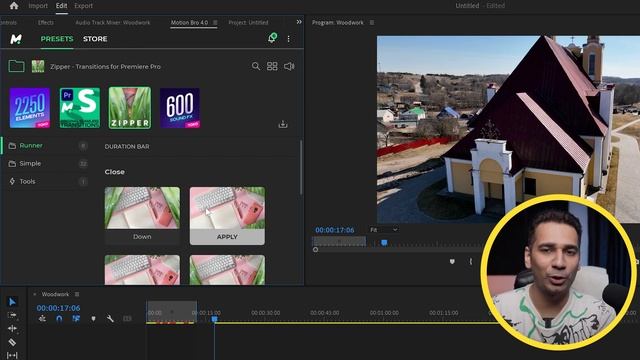Switch to PRESETS tab
Viewport: 640px width, 360px height.
pyautogui.click(x=57, y=39)
